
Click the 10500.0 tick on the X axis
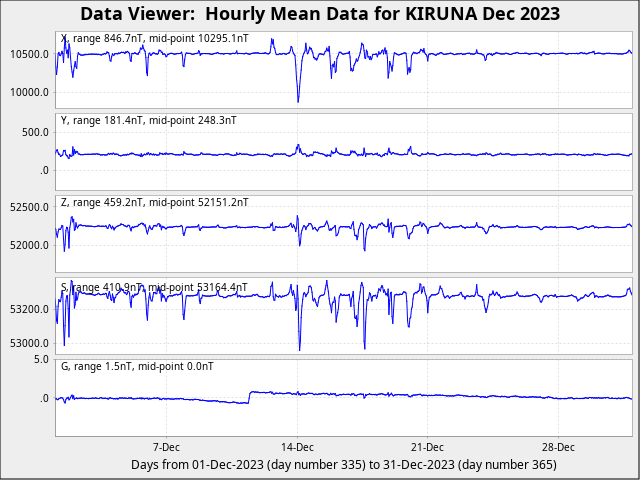(x=29, y=54)
